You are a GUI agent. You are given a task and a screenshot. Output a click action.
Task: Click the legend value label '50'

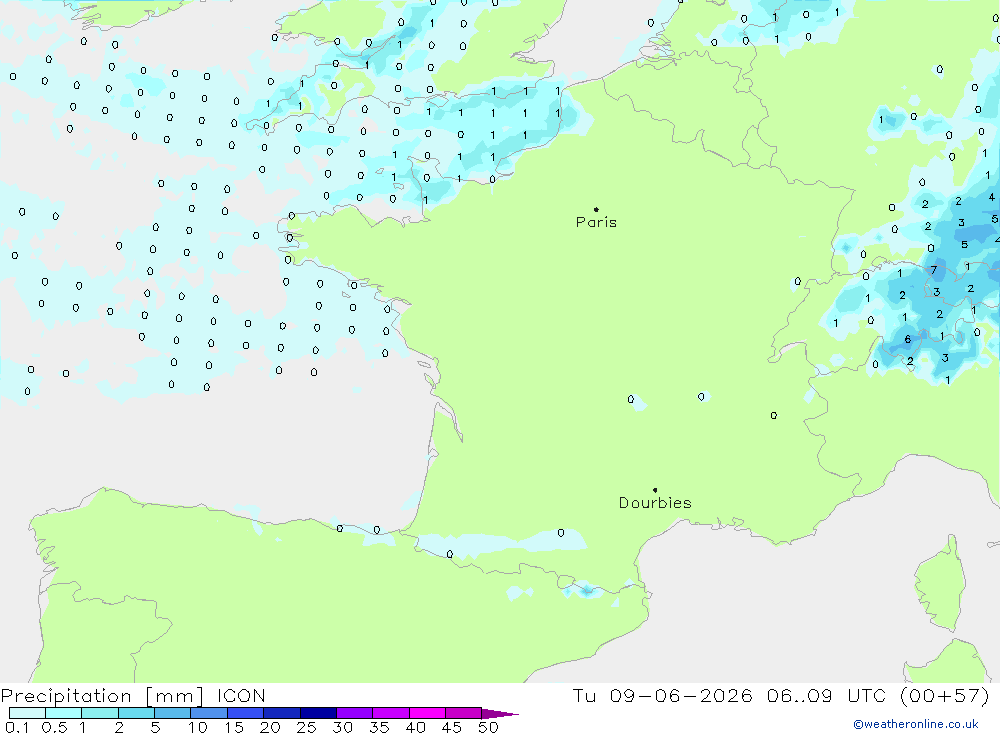(x=488, y=727)
